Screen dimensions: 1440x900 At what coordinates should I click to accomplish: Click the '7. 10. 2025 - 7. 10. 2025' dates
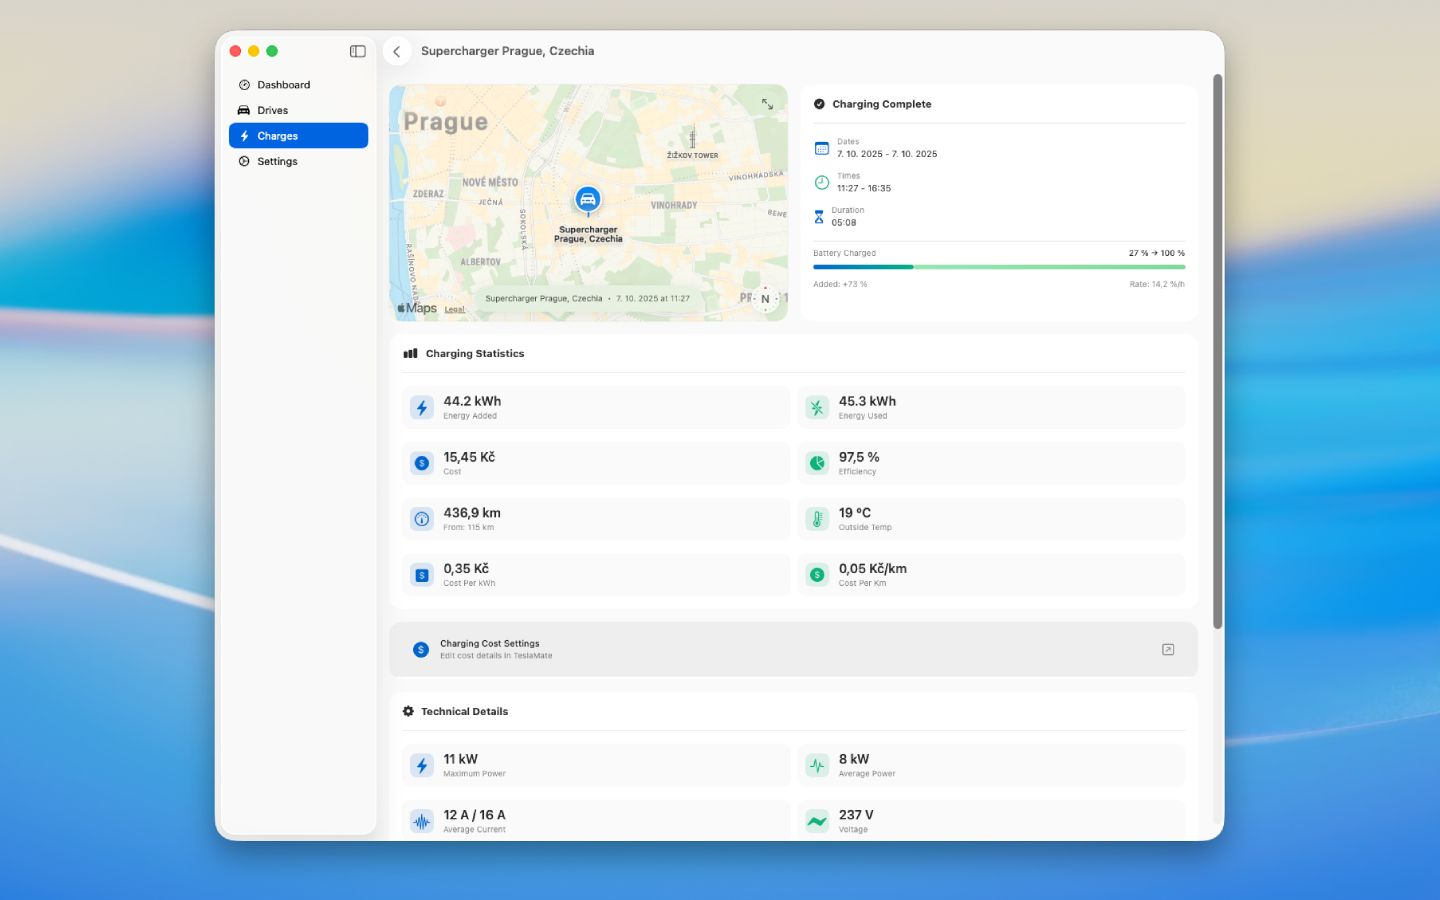pos(887,154)
